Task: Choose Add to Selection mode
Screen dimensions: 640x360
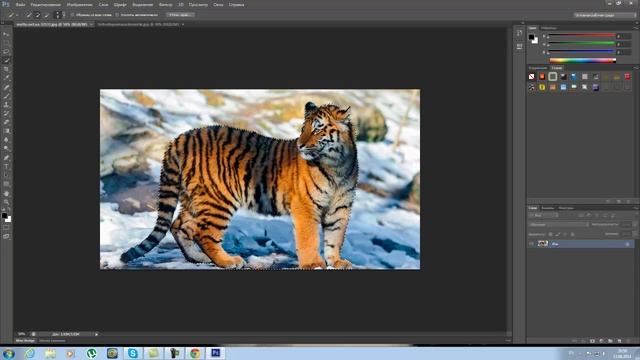Action: tap(37, 15)
